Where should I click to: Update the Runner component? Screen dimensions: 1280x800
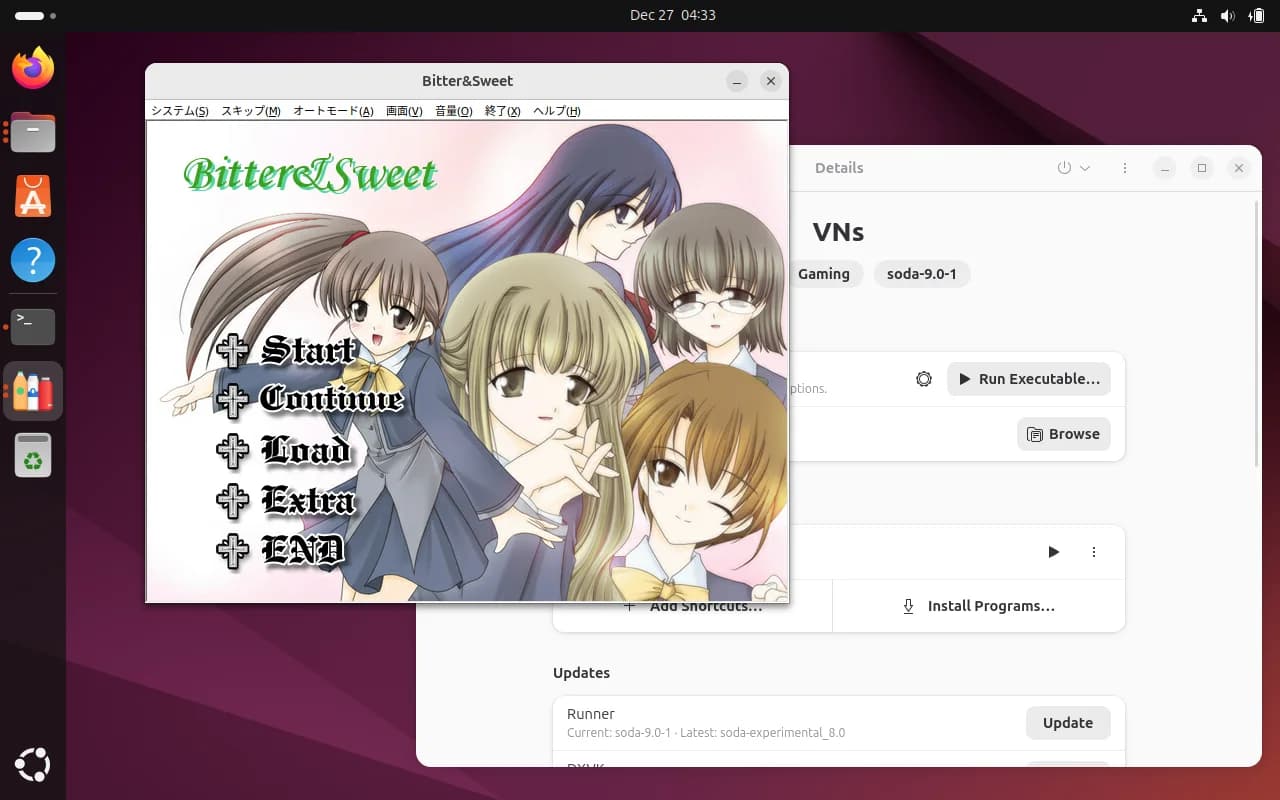(x=1067, y=723)
